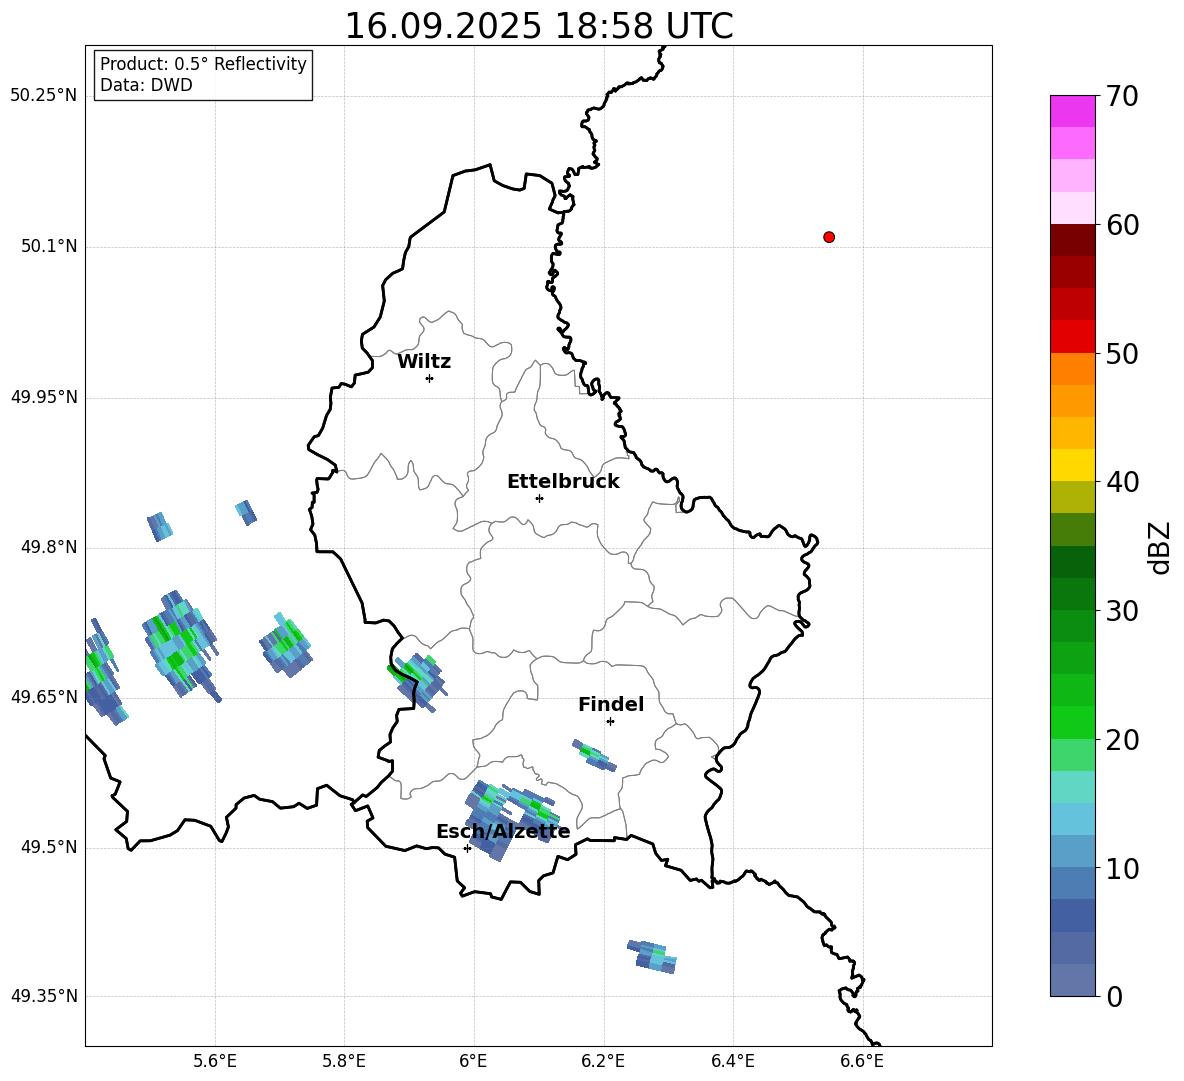Click longitude label 6°E

pyautogui.click(x=473, y=1062)
